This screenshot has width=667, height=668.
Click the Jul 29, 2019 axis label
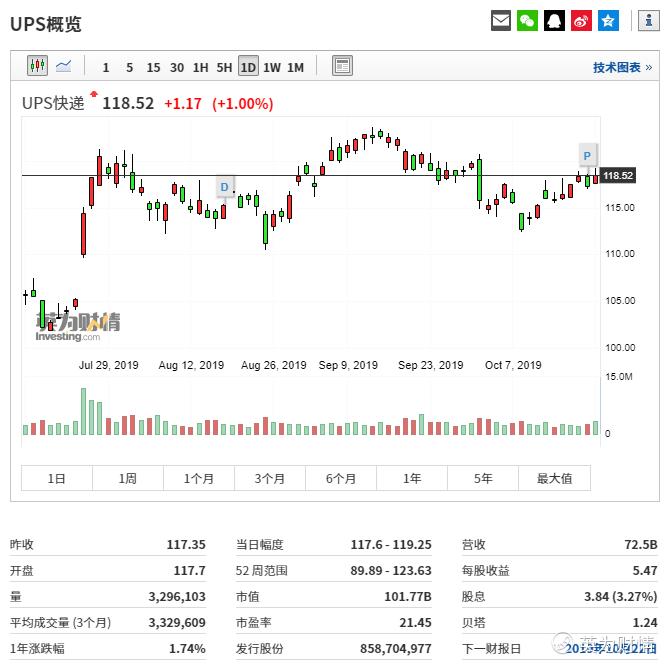109,365
